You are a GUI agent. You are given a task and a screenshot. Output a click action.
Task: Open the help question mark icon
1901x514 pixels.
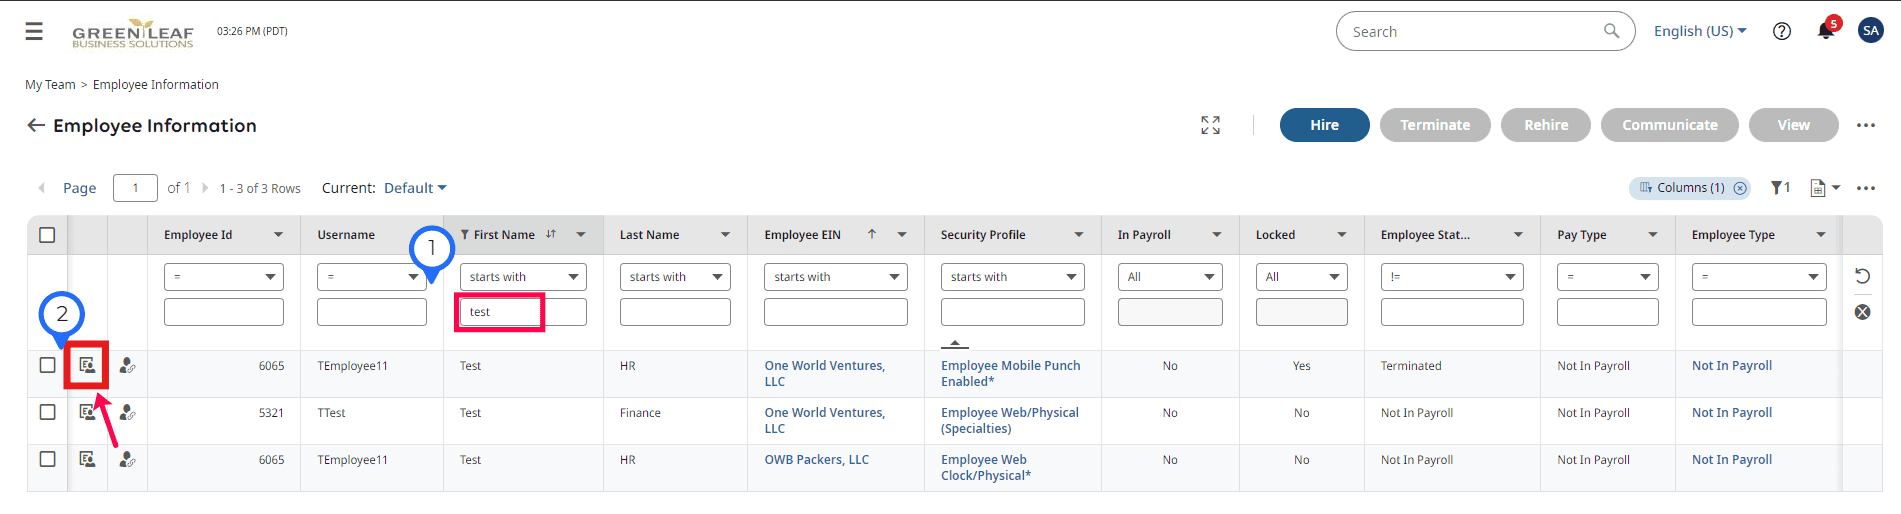tap(1781, 31)
